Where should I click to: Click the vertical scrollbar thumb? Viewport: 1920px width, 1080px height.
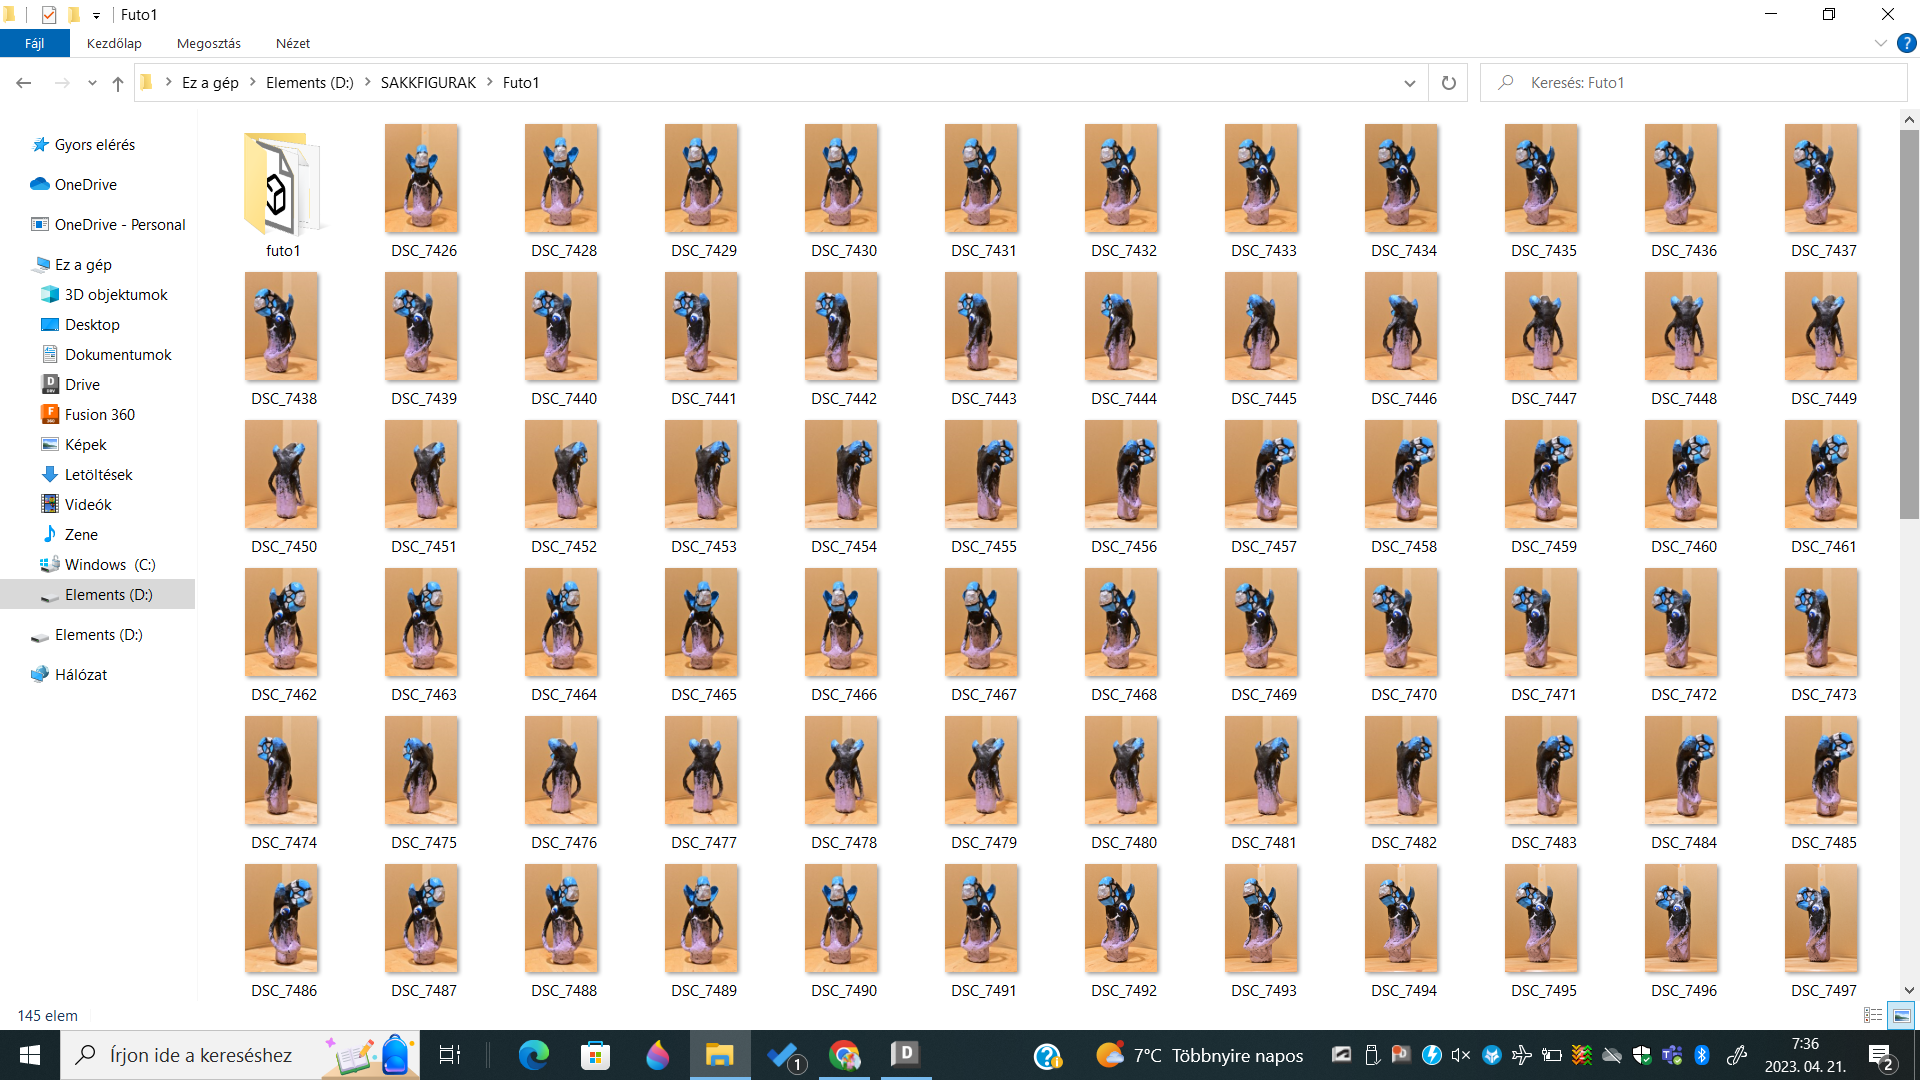[x=1909, y=324]
